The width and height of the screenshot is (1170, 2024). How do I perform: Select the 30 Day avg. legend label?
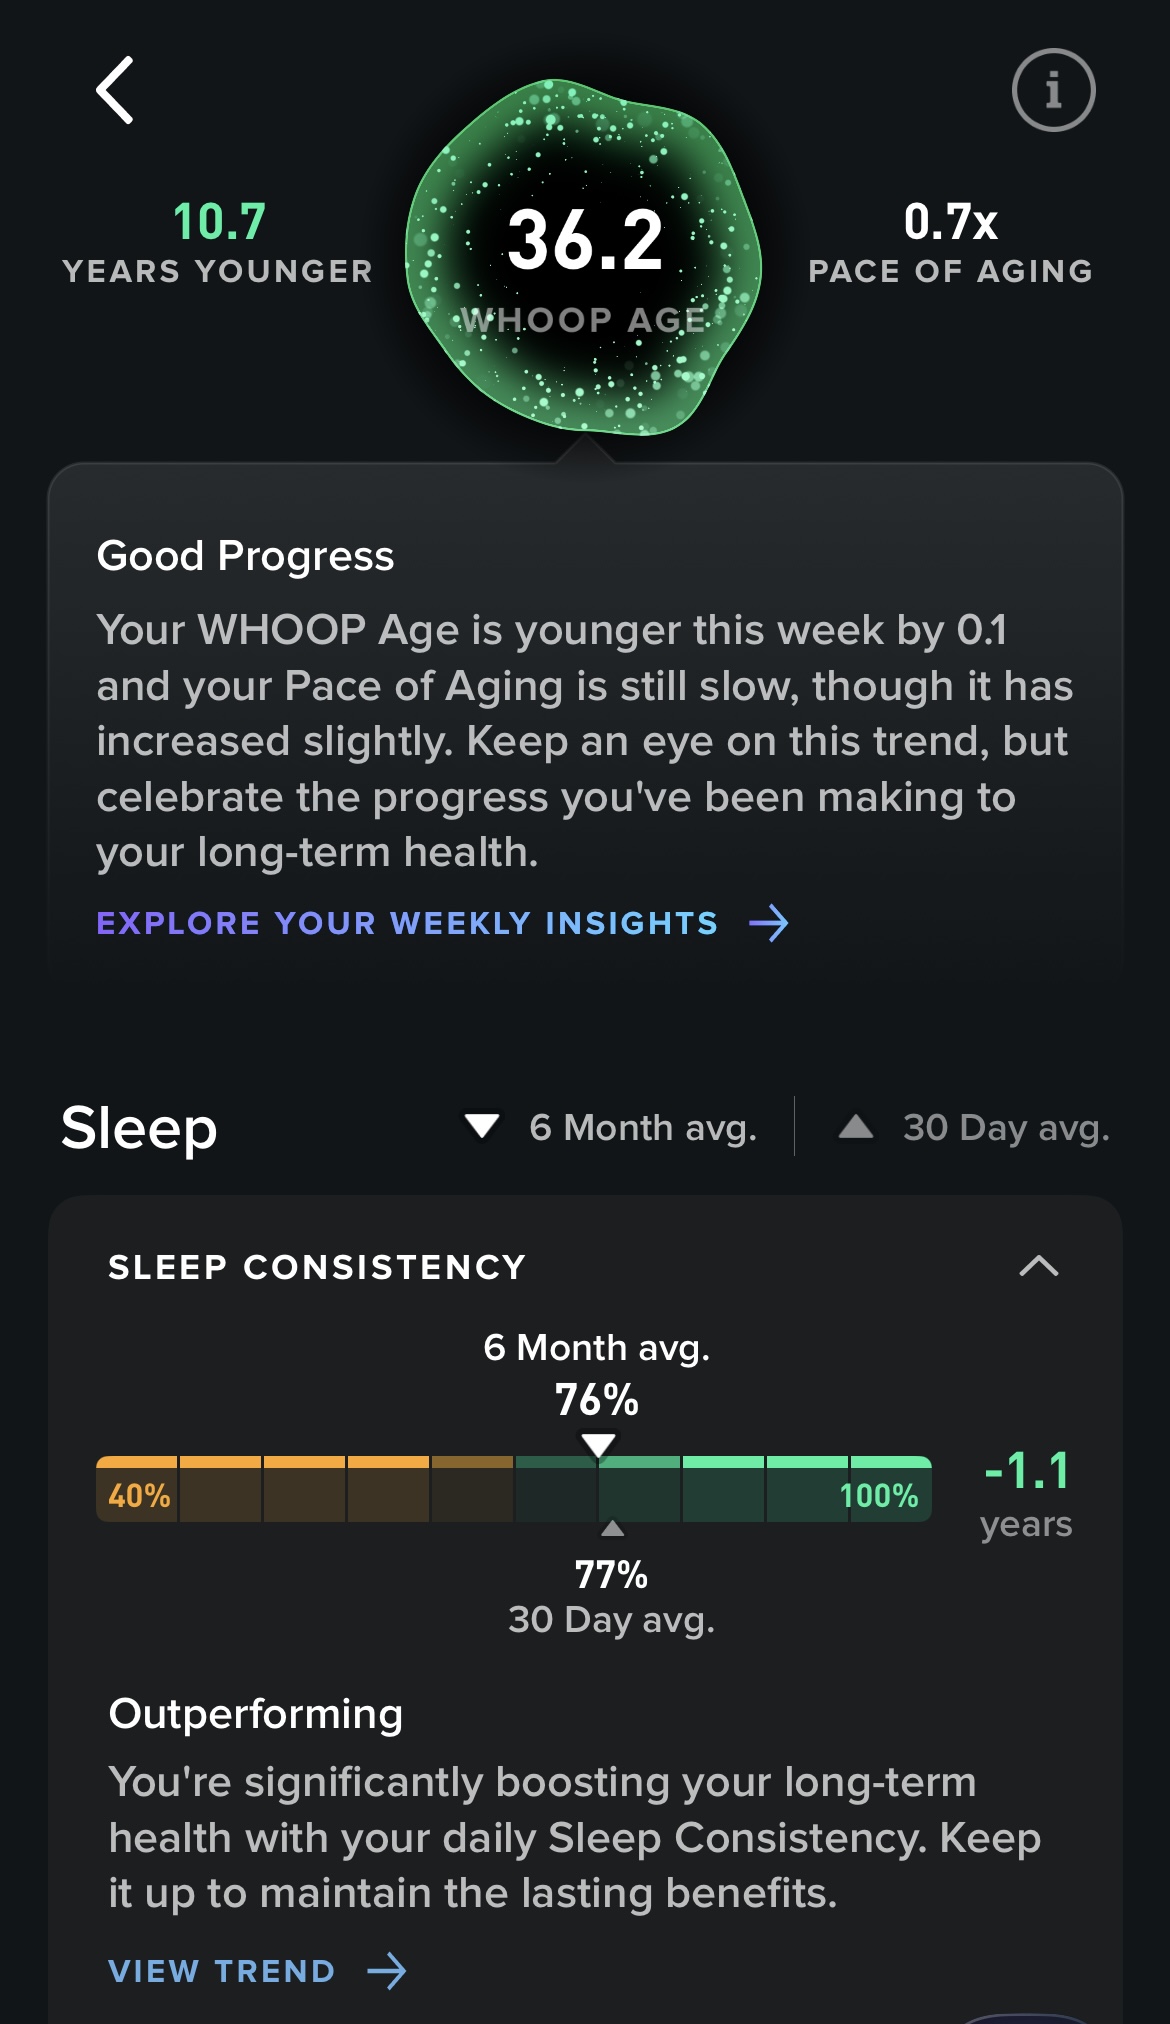pyautogui.click(x=1006, y=1128)
